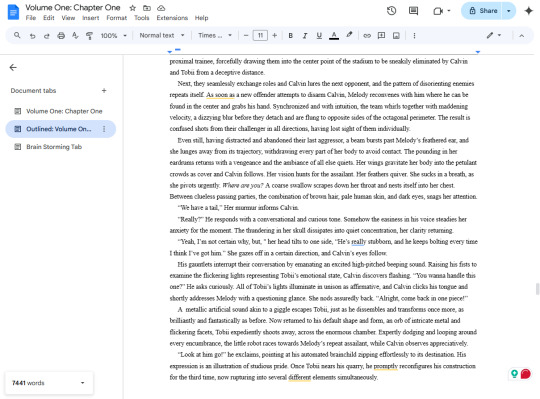The image size is (540, 399).
Task: Insert an image from toolbar
Action: tap(396, 35)
